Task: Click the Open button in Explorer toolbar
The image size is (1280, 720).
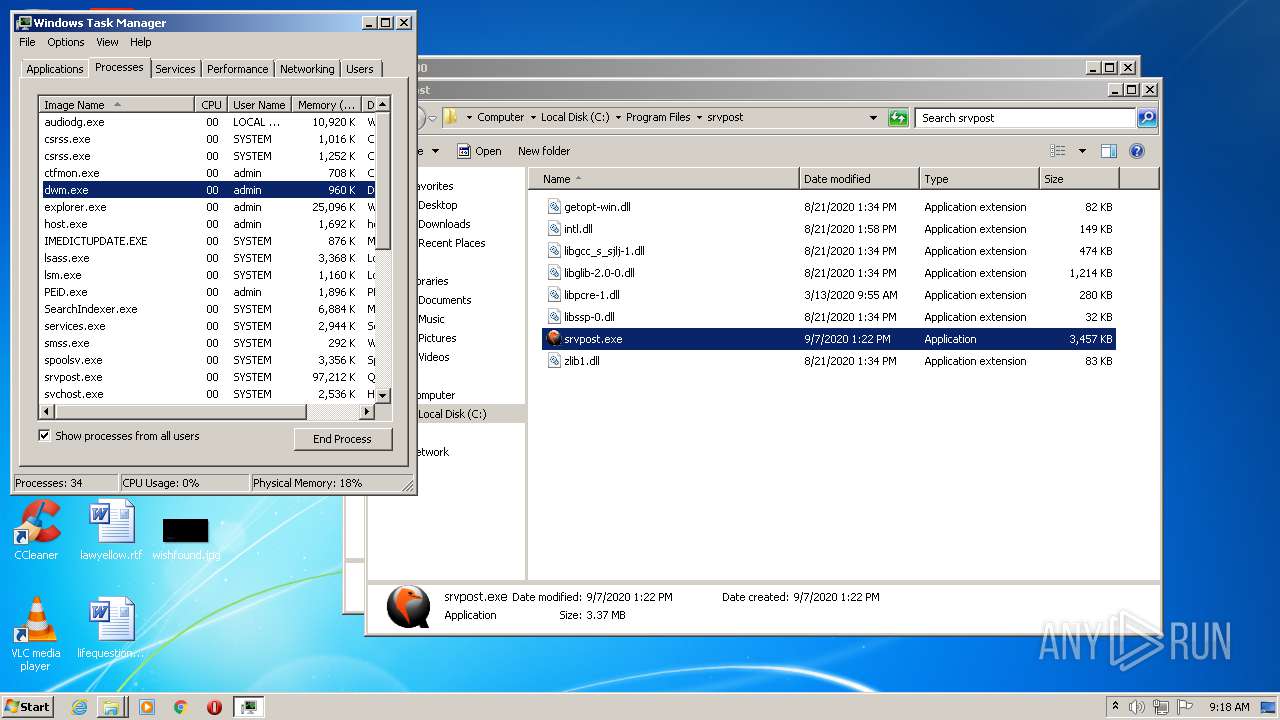Action: (x=480, y=151)
